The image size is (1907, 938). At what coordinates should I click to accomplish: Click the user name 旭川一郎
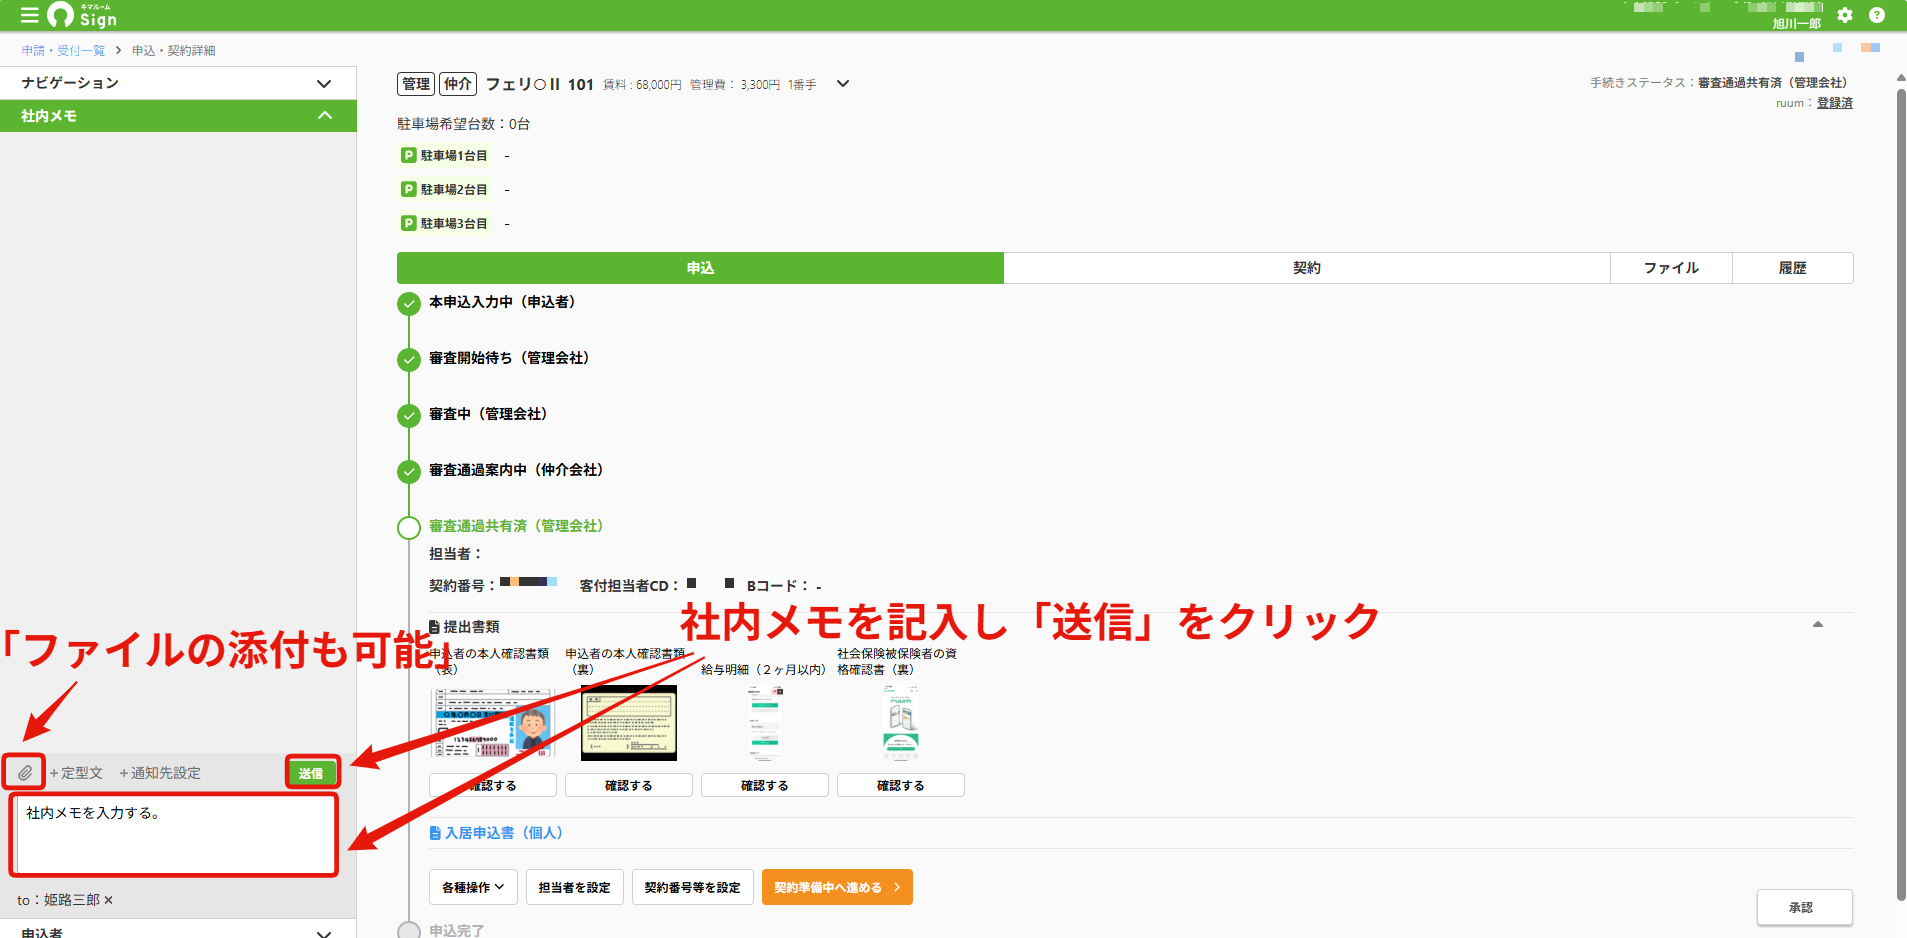pyautogui.click(x=1796, y=23)
